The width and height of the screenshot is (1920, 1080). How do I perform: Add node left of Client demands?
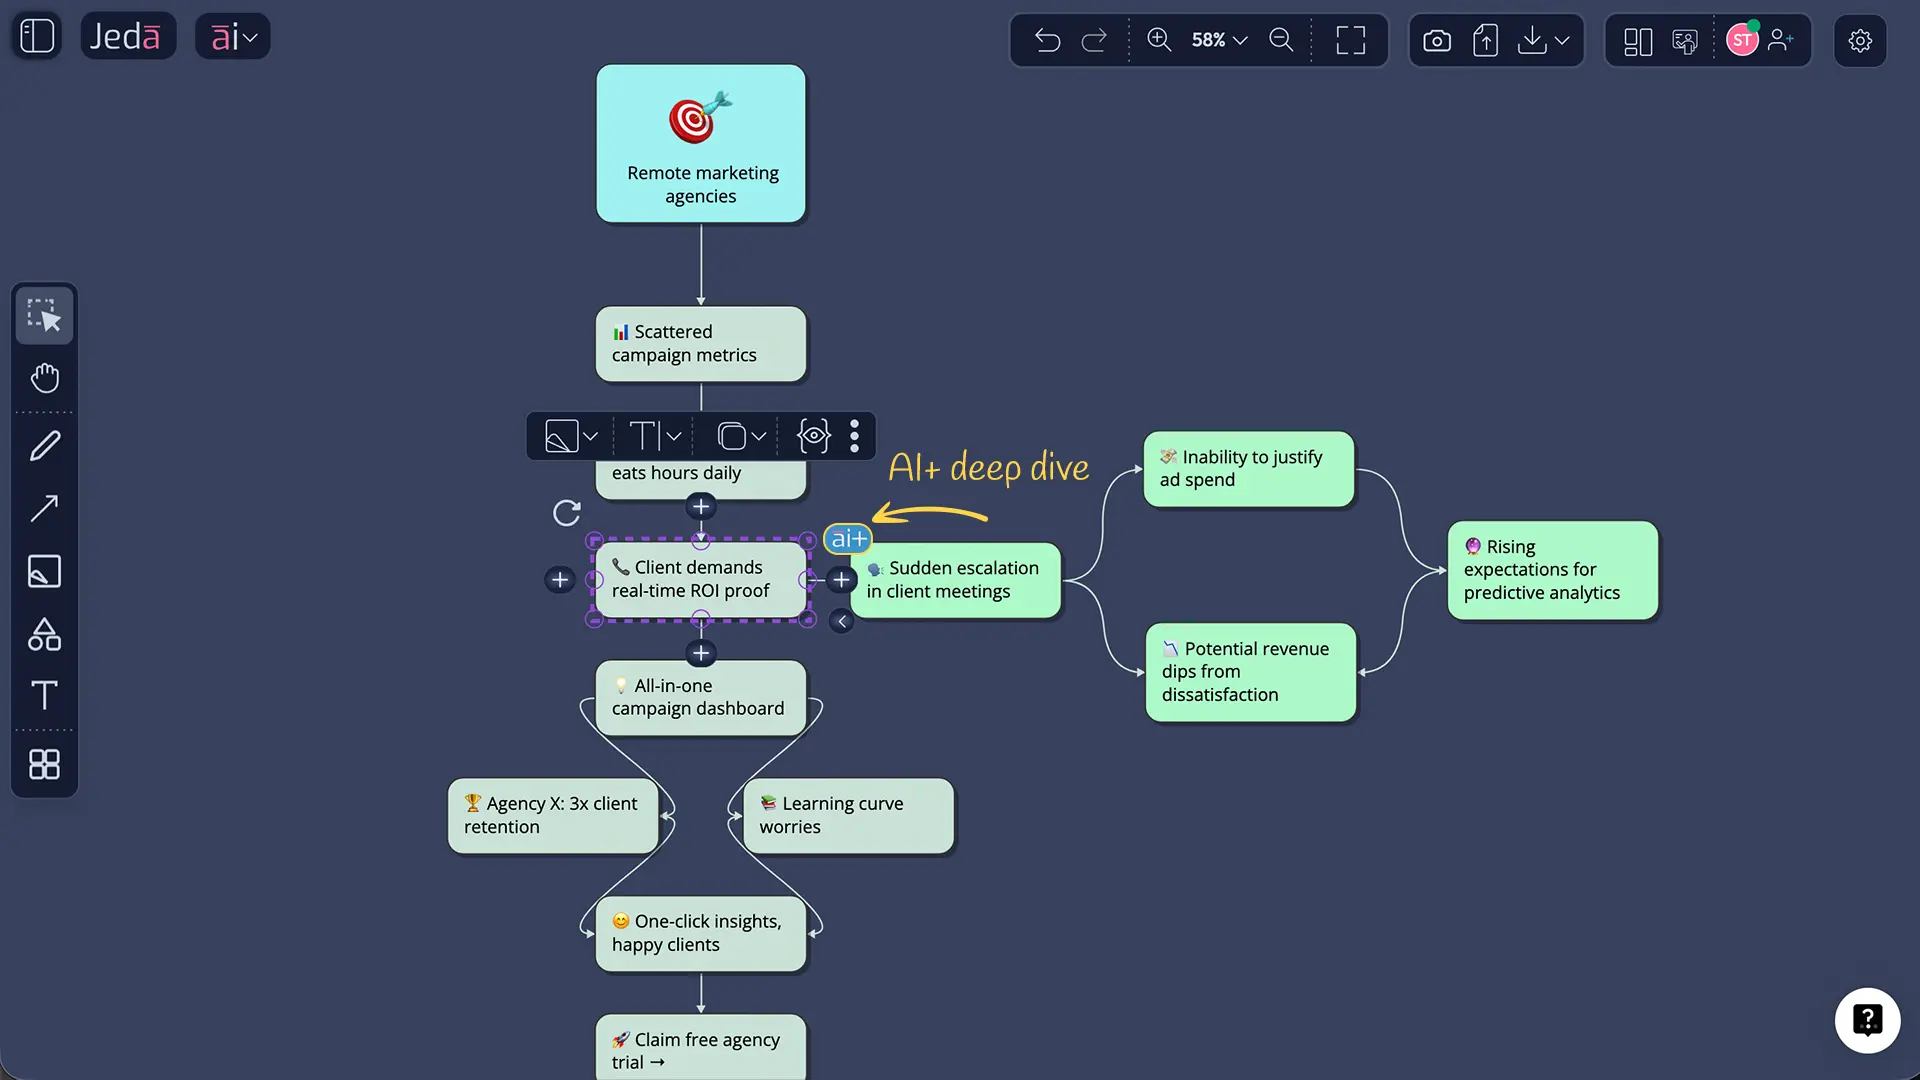tap(560, 580)
